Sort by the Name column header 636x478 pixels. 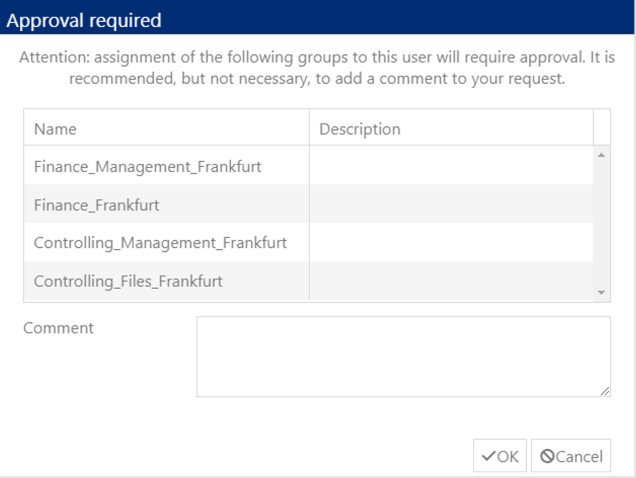pyautogui.click(x=166, y=127)
